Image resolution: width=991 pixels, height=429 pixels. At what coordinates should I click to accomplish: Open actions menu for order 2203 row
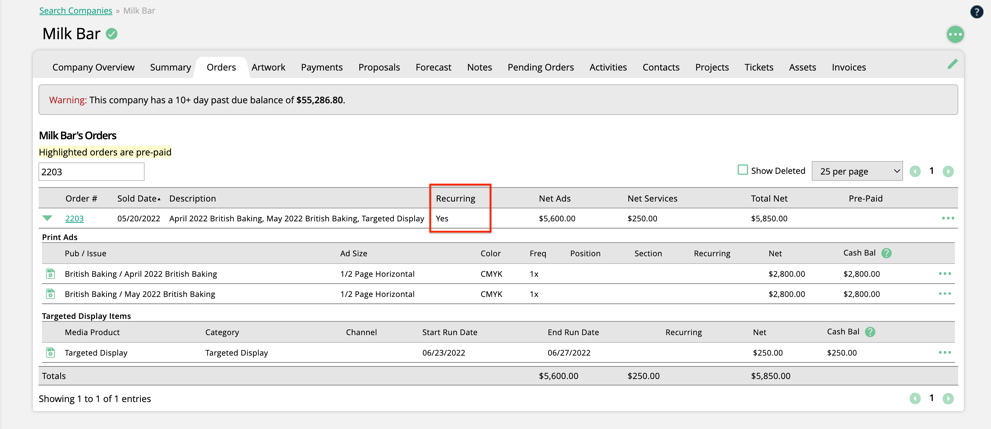[947, 219]
